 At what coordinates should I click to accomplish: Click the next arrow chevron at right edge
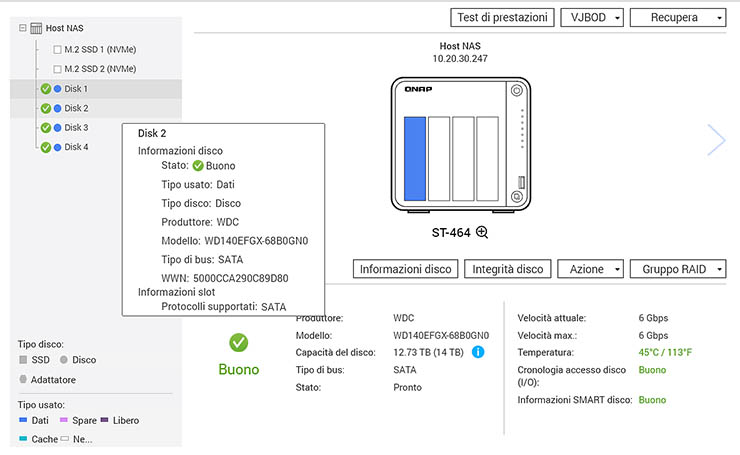click(x=716, y=140)
